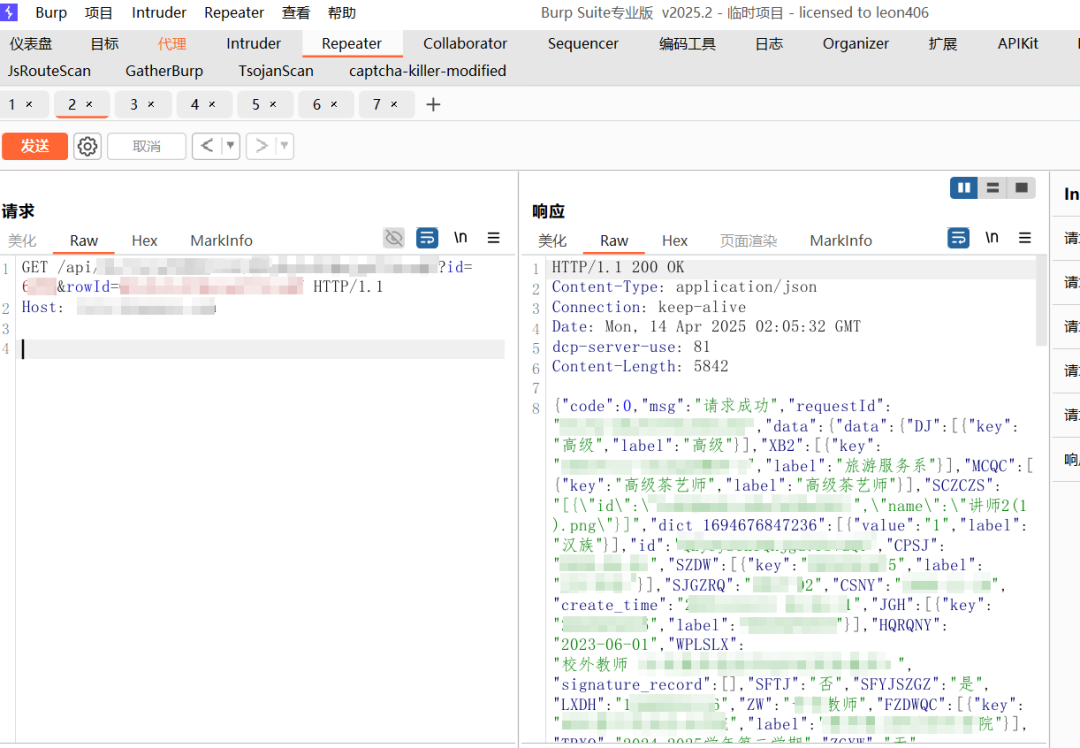
Task: Switch to APIKit extension tab
Action: pos(1017,43)
